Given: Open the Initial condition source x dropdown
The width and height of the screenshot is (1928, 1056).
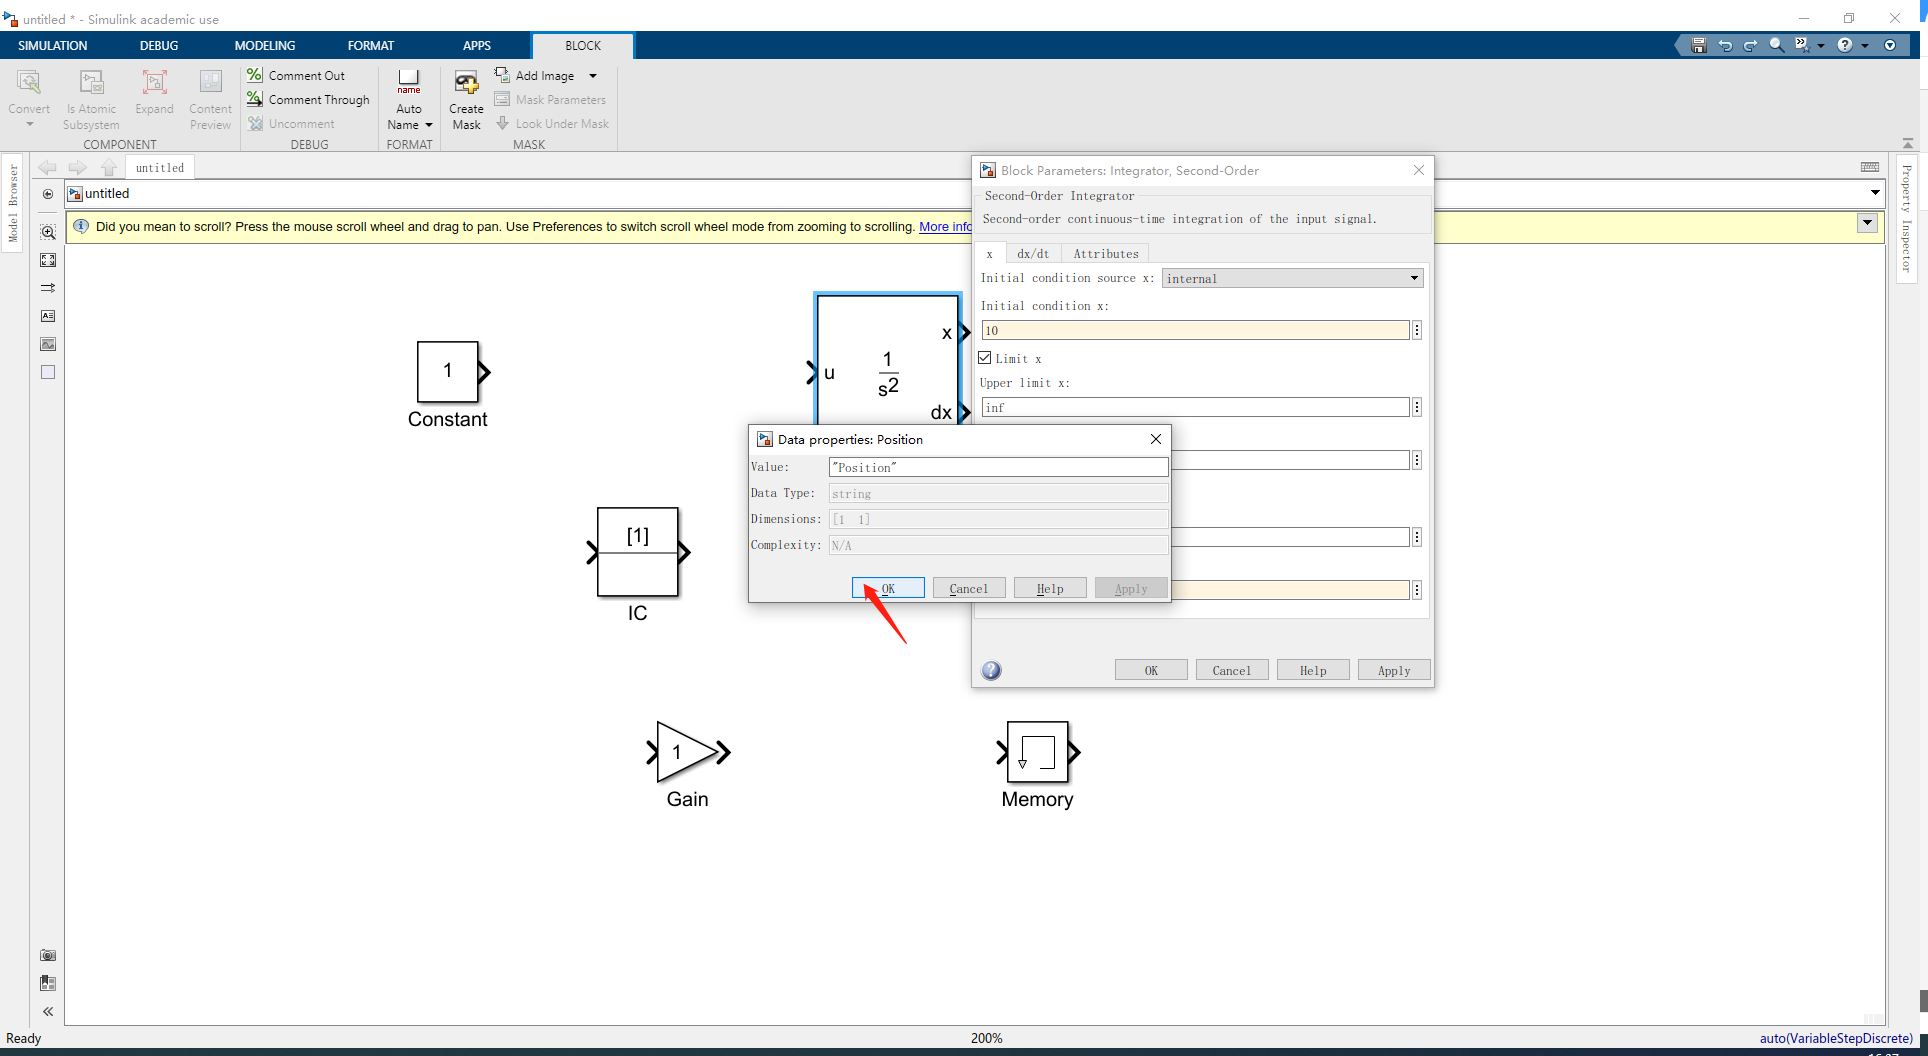Looking at the screenshot, I should pyautogui.click(x=1293, y=278).
